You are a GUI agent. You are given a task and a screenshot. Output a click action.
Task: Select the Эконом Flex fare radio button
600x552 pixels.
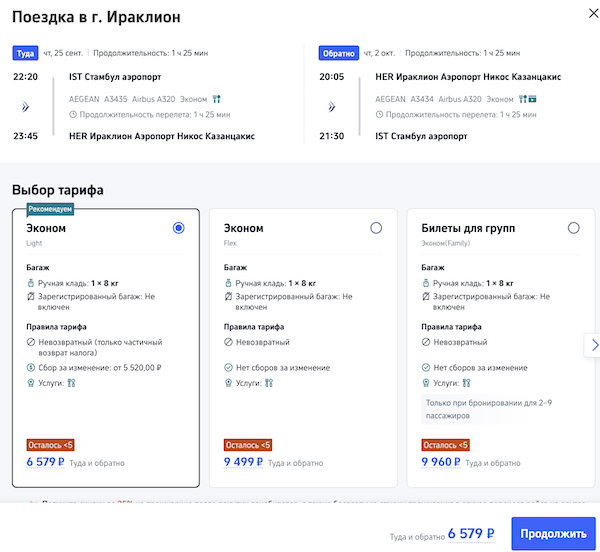(376, 228)
